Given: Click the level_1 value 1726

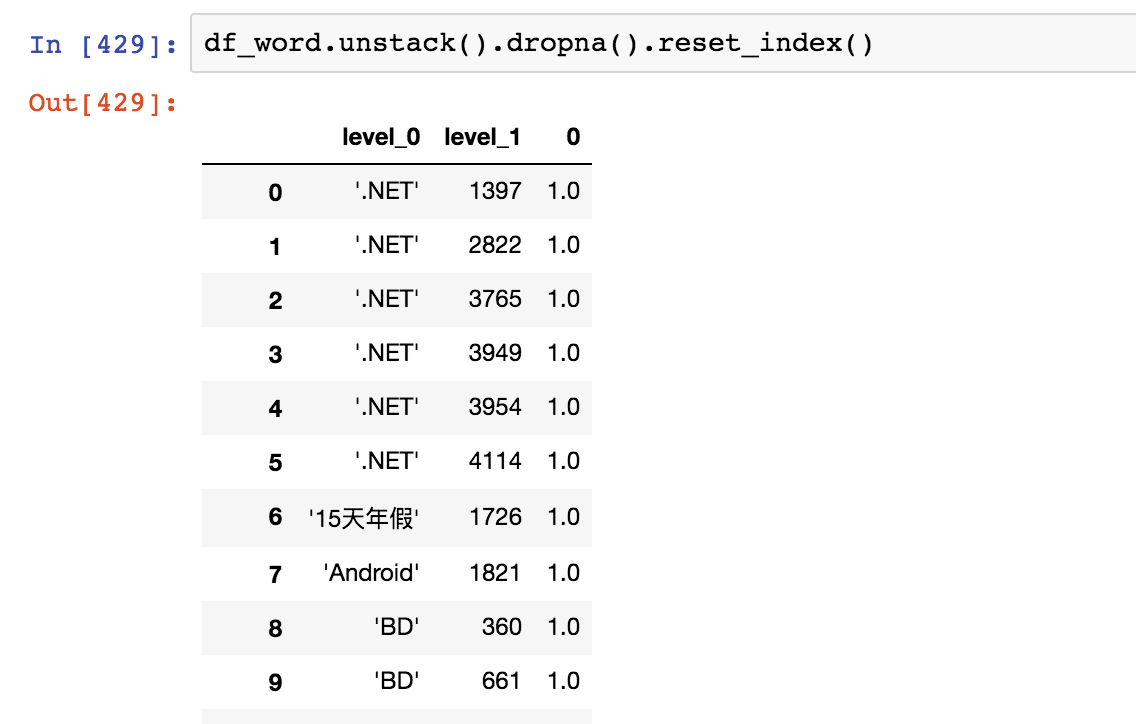Looking at the screenshot, I should (x=495, y=517).
